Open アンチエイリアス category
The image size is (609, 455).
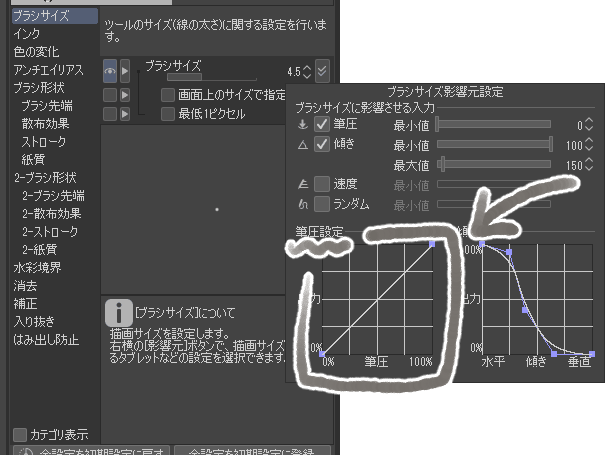point(49,70)
